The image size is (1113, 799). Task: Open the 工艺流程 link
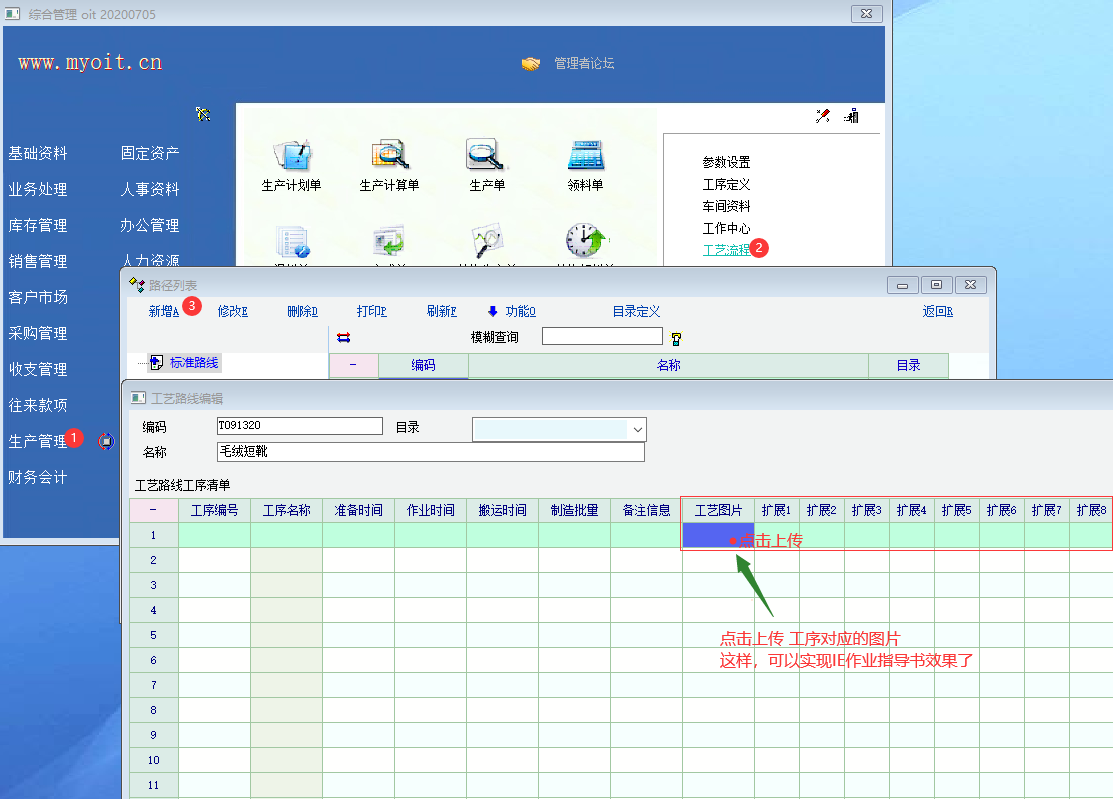(726, 250)
